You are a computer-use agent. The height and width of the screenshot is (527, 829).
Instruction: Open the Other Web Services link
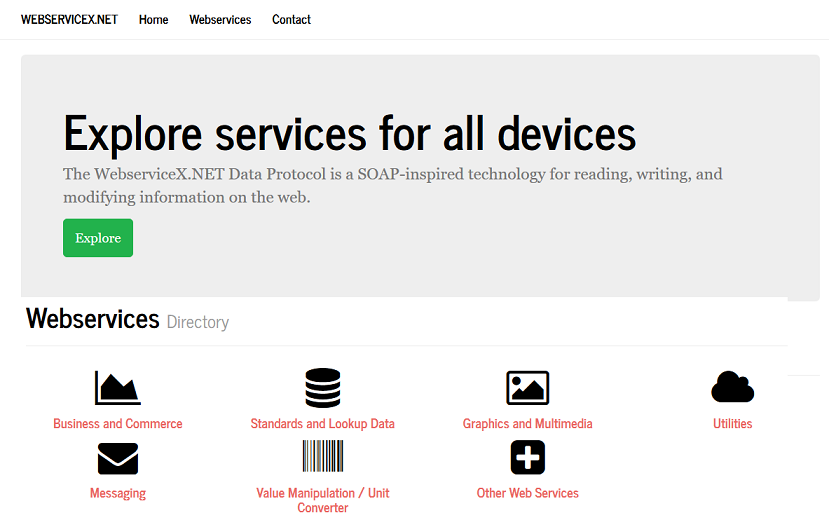pos(528,493)
